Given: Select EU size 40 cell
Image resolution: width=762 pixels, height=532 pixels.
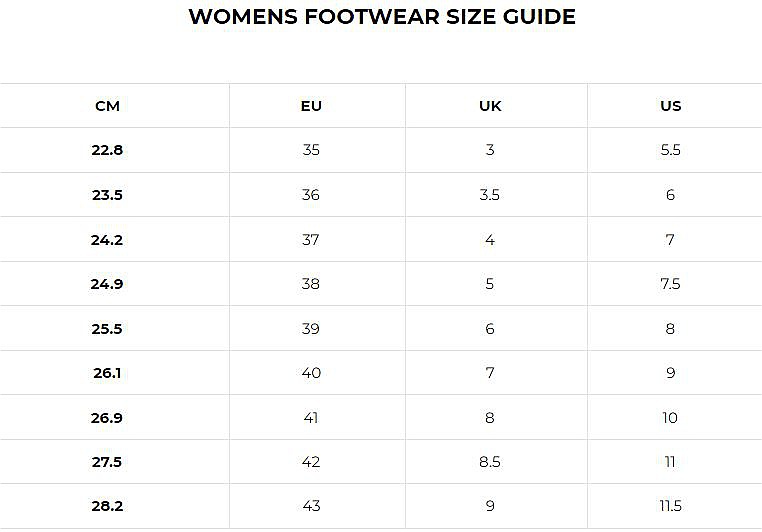Looking at the screenshot, I should [x=311, y=373].
